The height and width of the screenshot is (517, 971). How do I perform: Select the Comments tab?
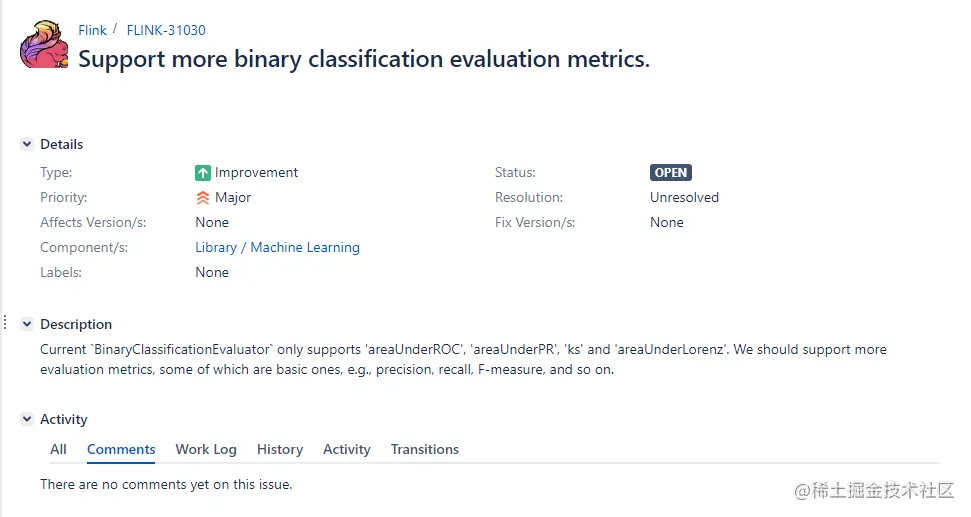(121, 450)
